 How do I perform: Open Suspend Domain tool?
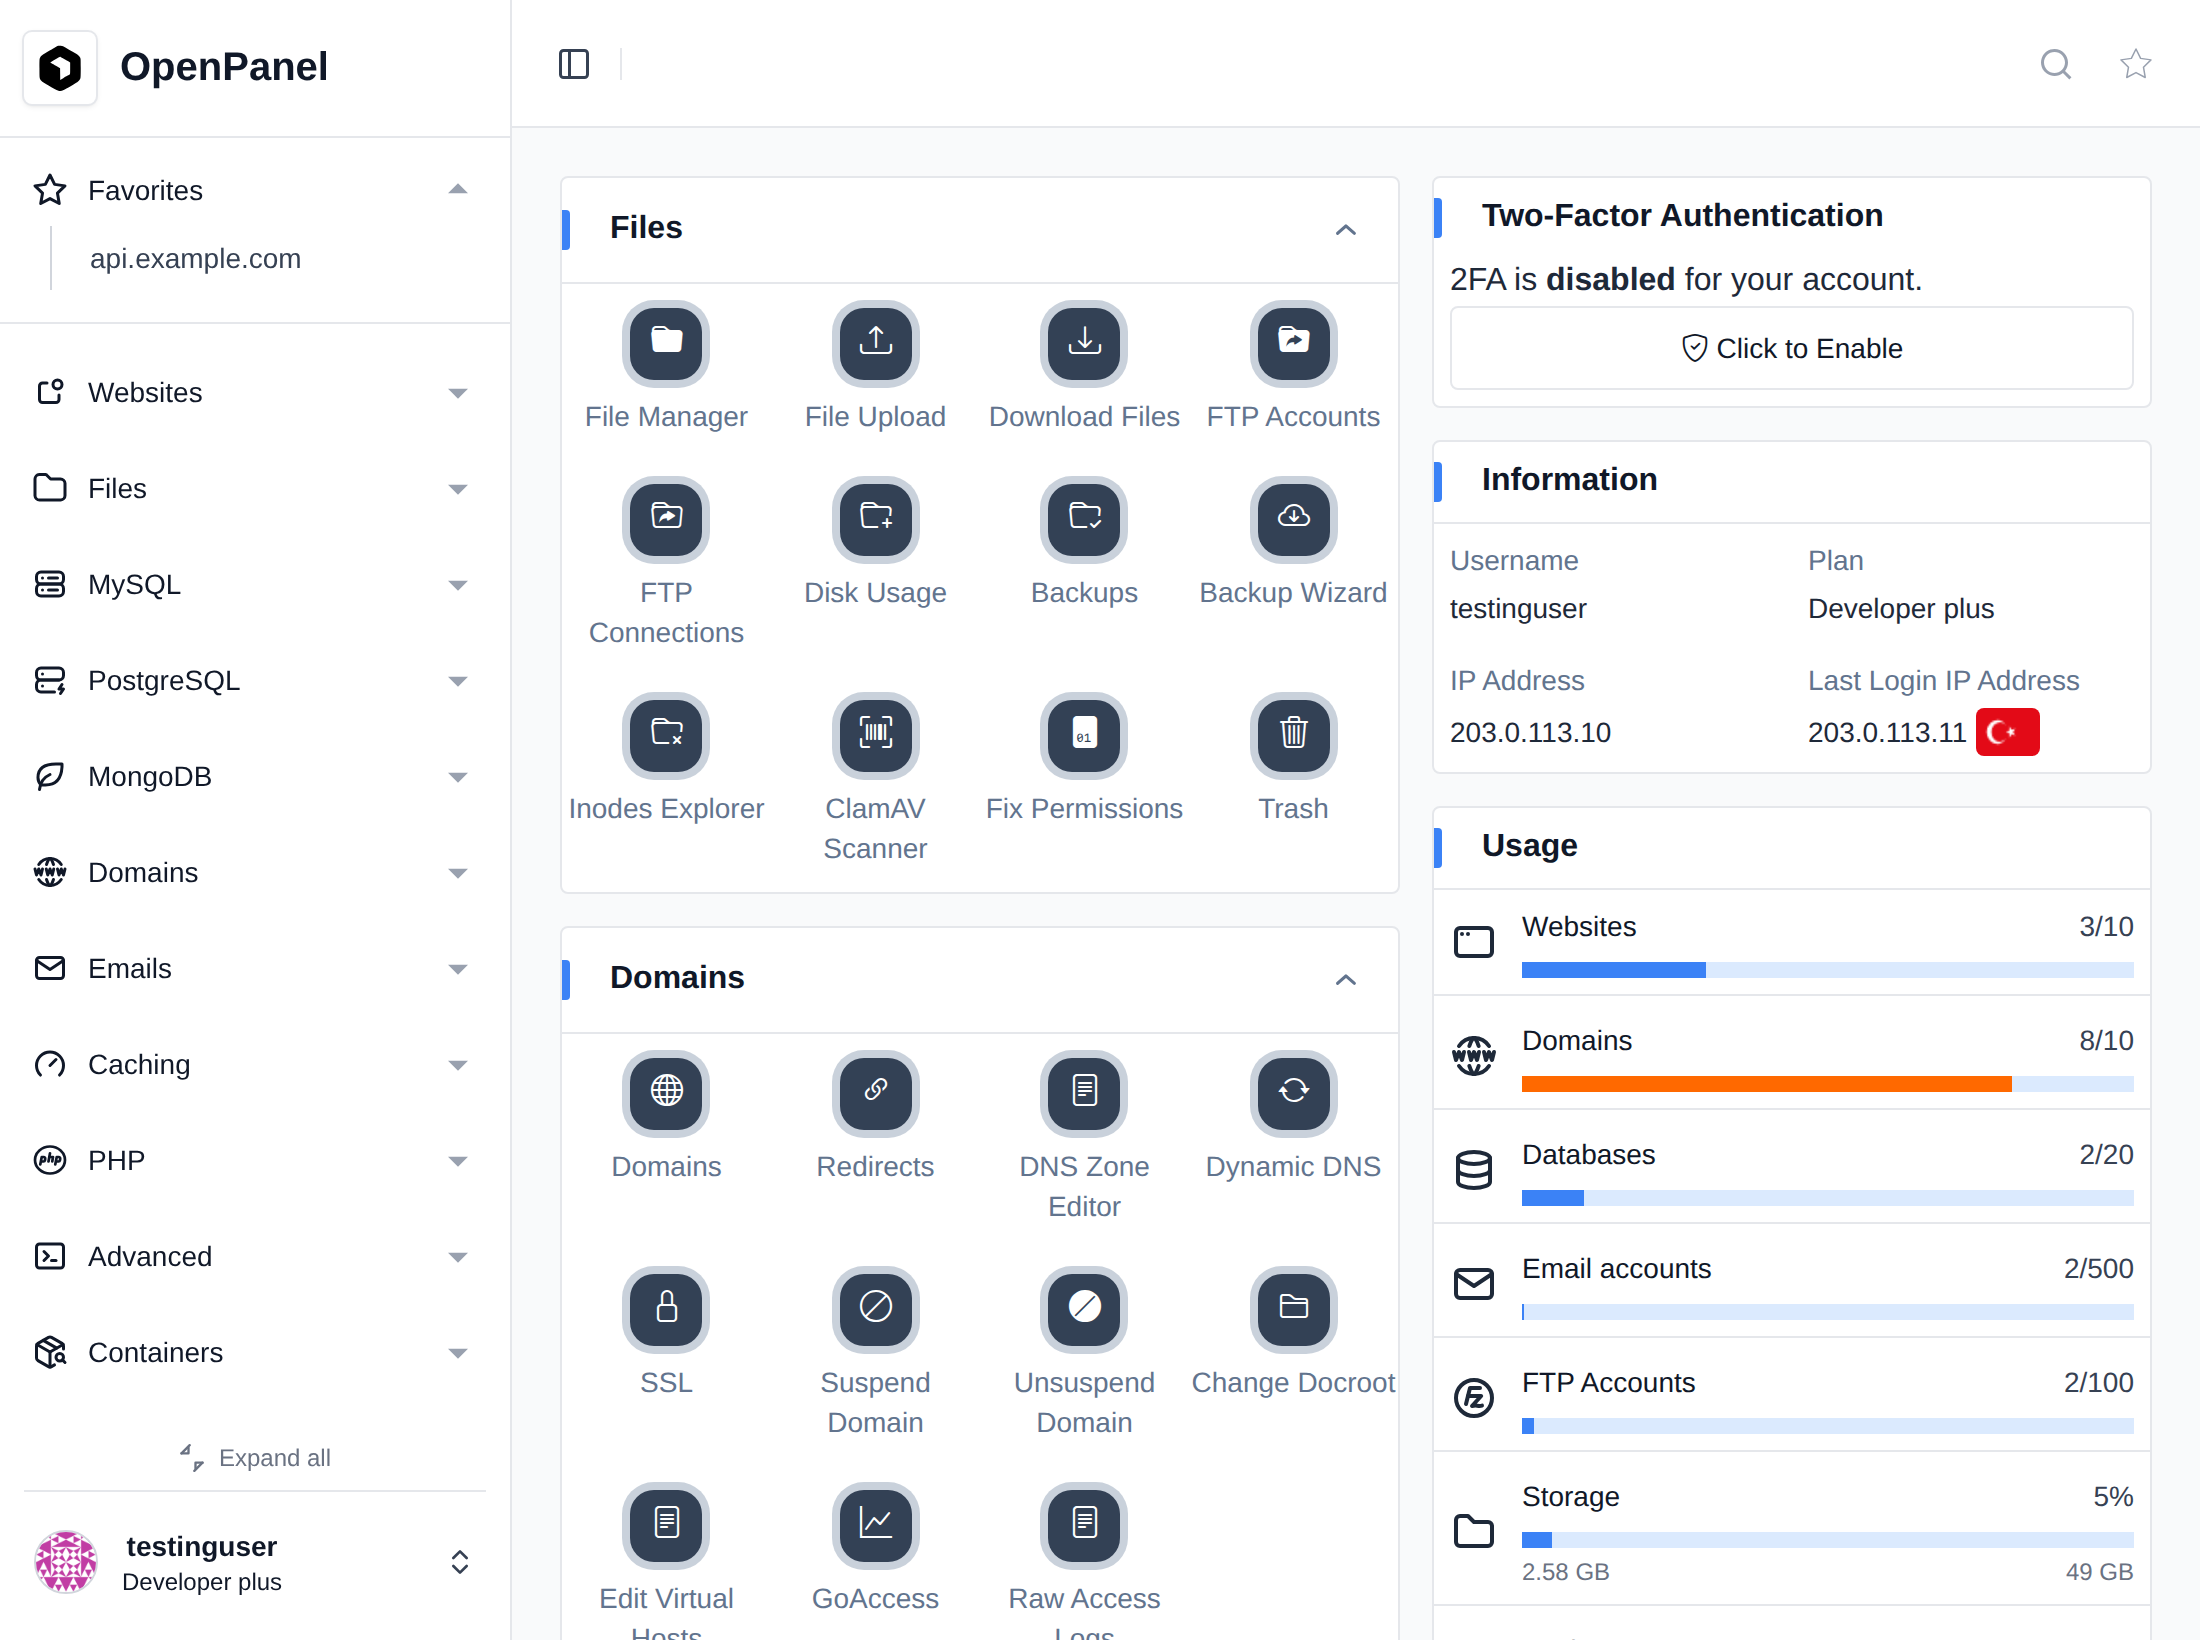tap(875, 1309)
